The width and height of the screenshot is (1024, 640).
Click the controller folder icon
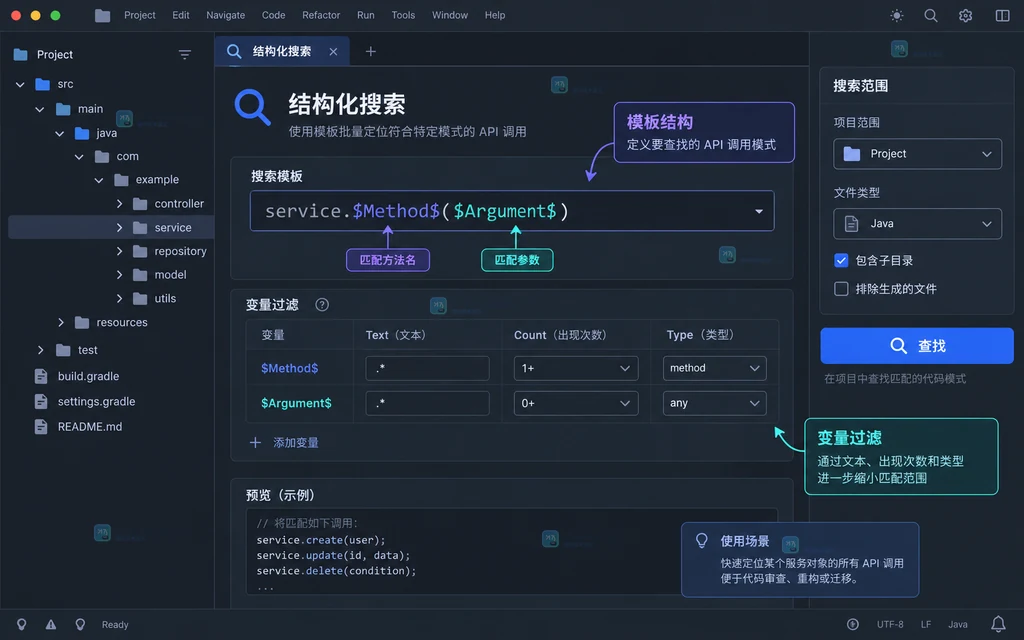(x=140, y=204)
